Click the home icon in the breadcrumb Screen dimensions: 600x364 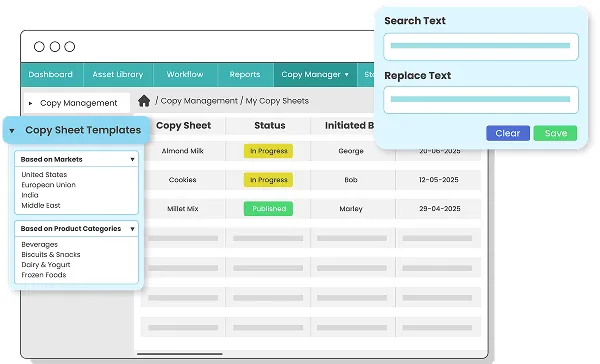click(x=144, y=101)
